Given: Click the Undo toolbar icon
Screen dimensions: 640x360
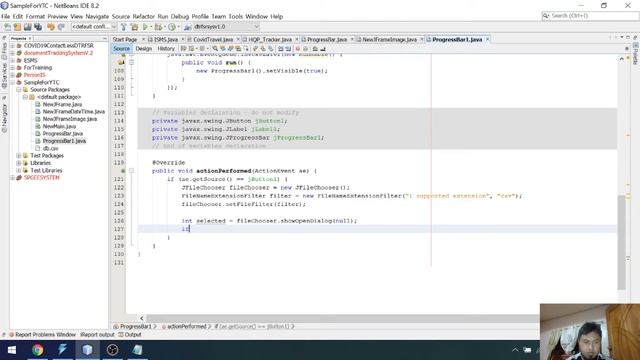Looking at the screenshot, I should (51, 27).
